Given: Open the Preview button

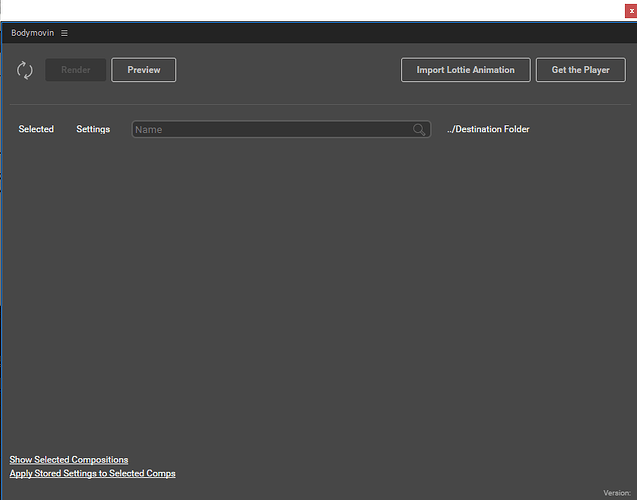Looking at the screenshot, I should pos(144,70).
